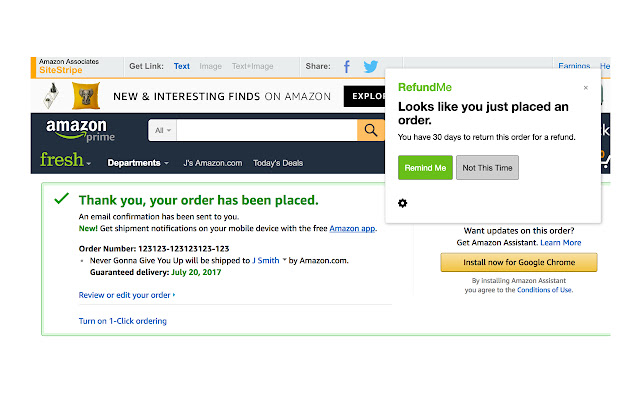Viewport: 640px width, 400px height.
Task: Click the Facebook share icon
Action: [x=347, y=67]
